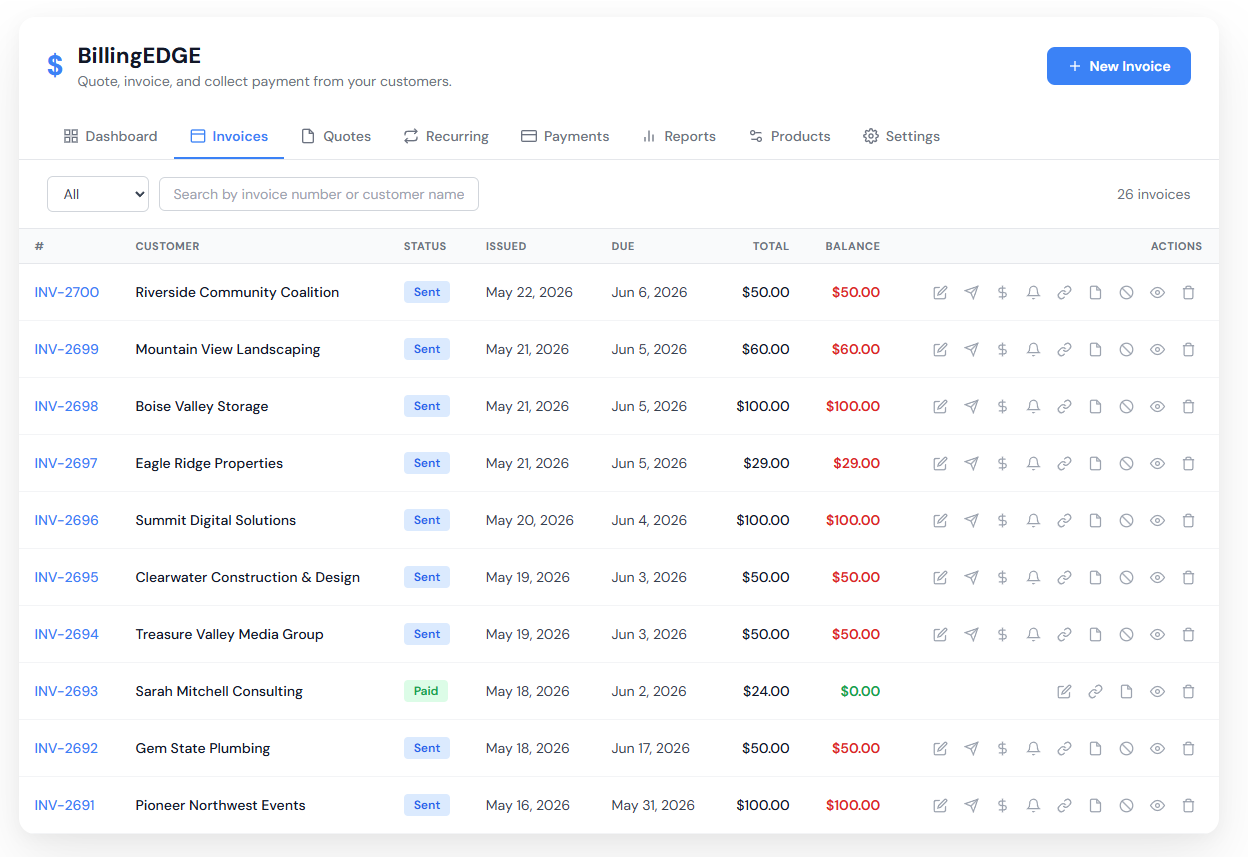The height and width of the screenshot is (857, 1248).
Task: Void Summit Digital Solutions invoice
Action: [1126, 521]
